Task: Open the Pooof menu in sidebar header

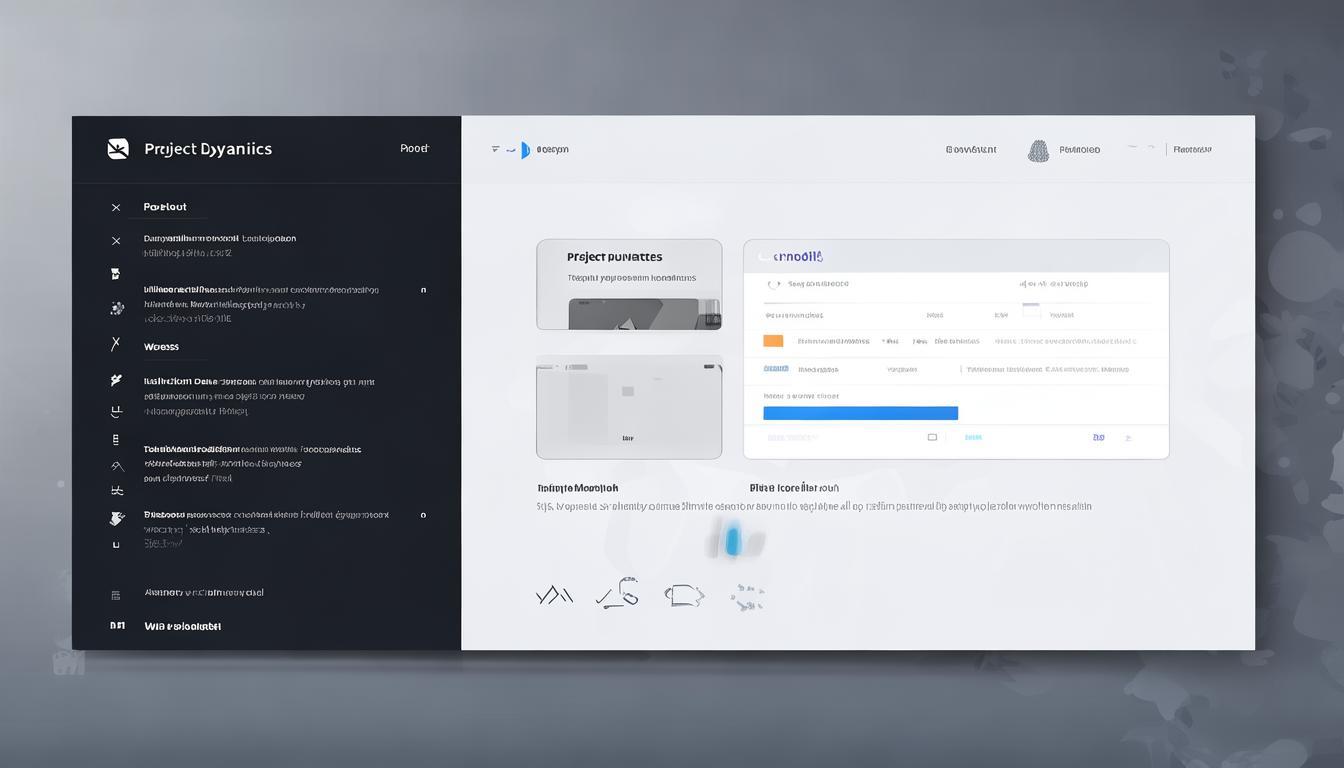Action: tap(414, 149)
